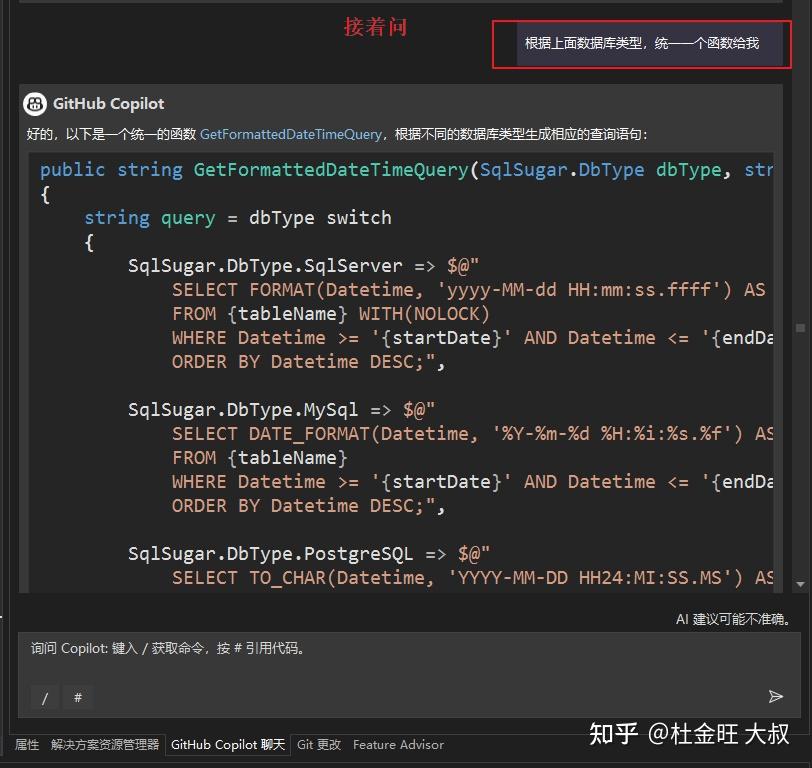Image resolution: width=812 pixels, height=768 pixels.
Task: Select the GitHub Copilot avatar in chat header
Action: 36,103
